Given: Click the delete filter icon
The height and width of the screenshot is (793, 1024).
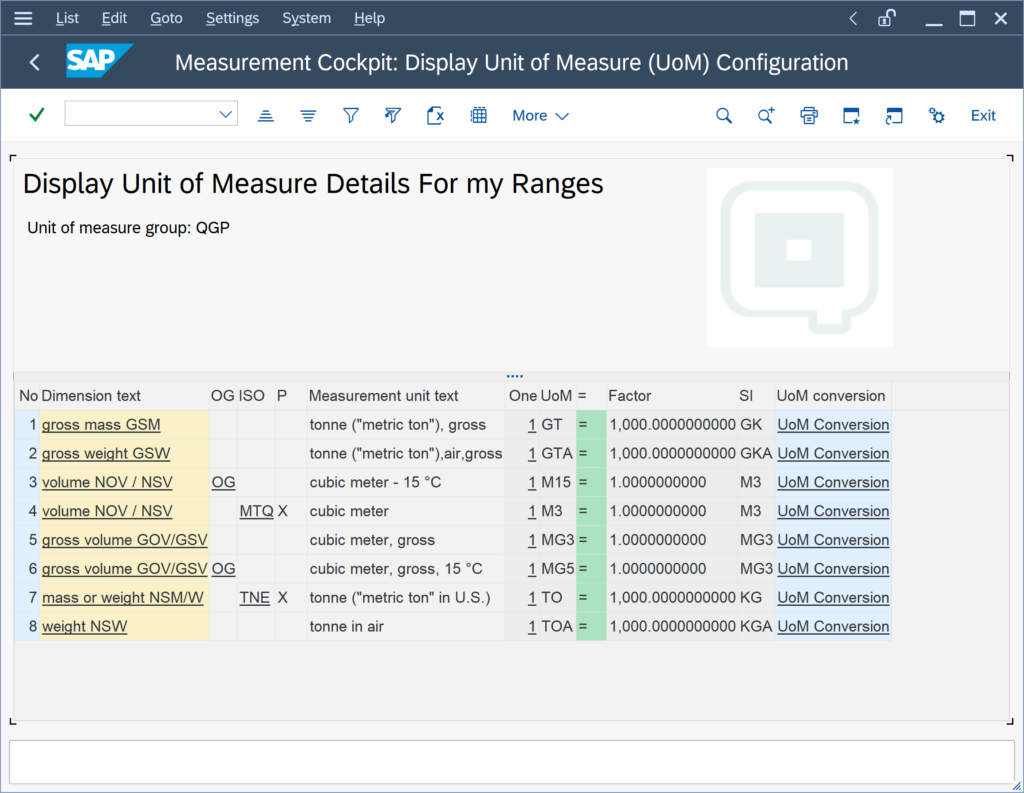Looking at the screenshot, I should coord(392,116).
